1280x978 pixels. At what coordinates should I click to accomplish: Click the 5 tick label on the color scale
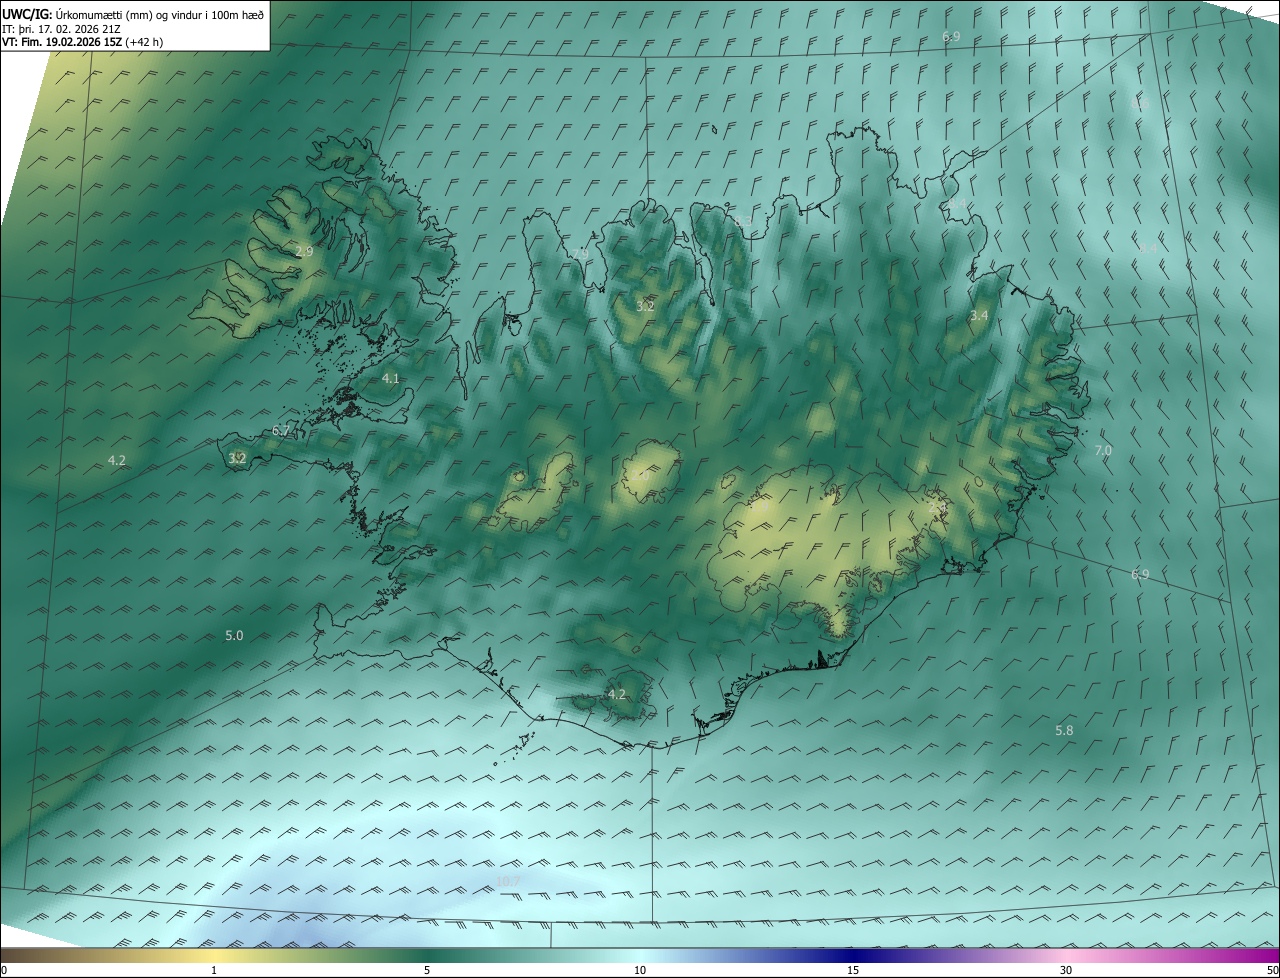[x=427, y=971]
